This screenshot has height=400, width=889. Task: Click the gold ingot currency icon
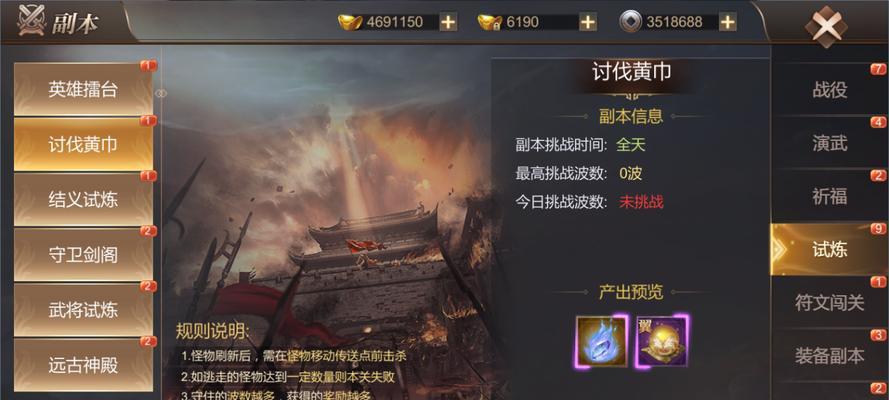(350, 22)
